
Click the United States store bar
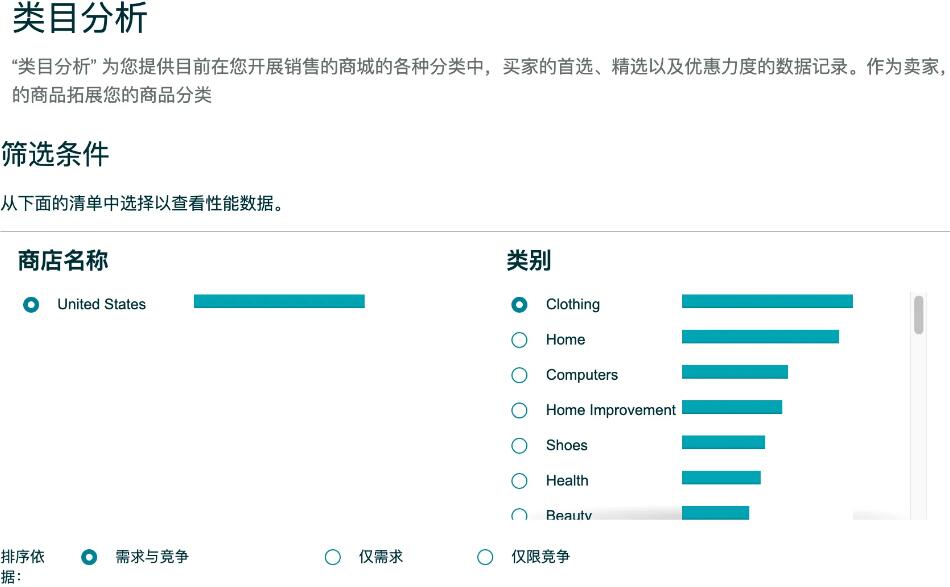click(x=279, y=301)
